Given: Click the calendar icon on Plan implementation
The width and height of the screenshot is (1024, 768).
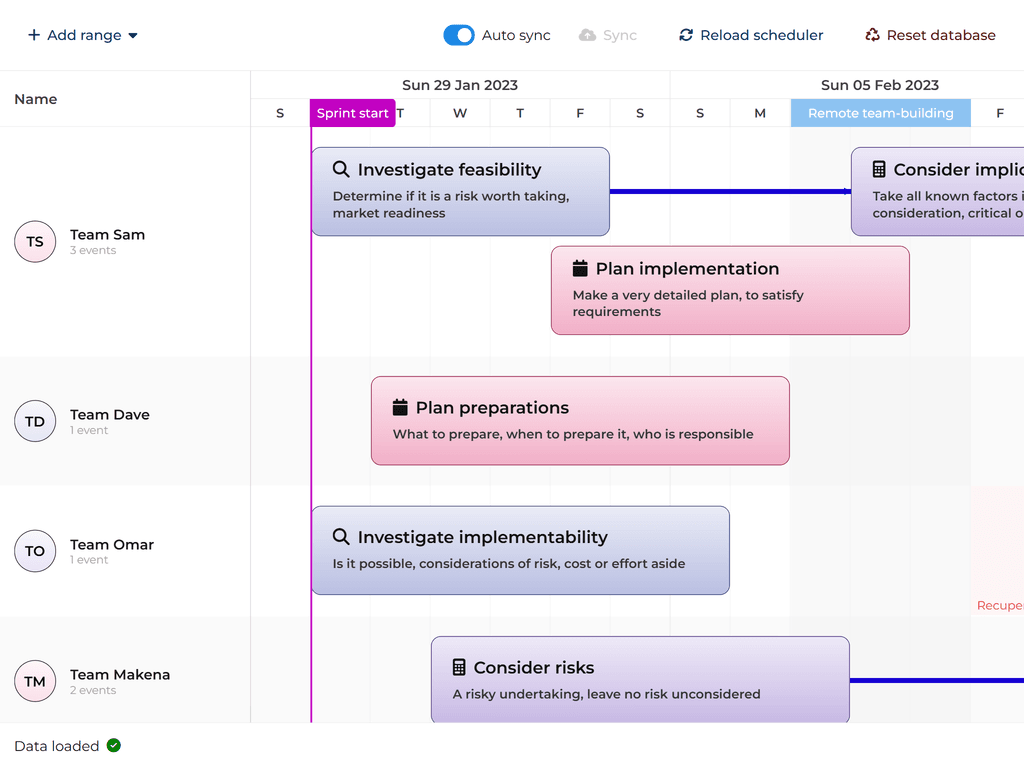Looking at the screenshot, I should 580,269.
